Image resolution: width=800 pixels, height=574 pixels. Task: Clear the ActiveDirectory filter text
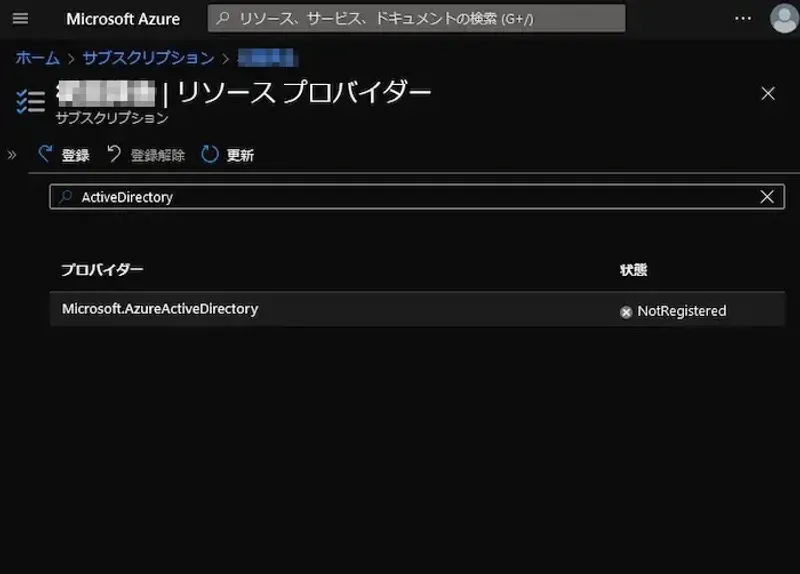click(x=767, y=197)
